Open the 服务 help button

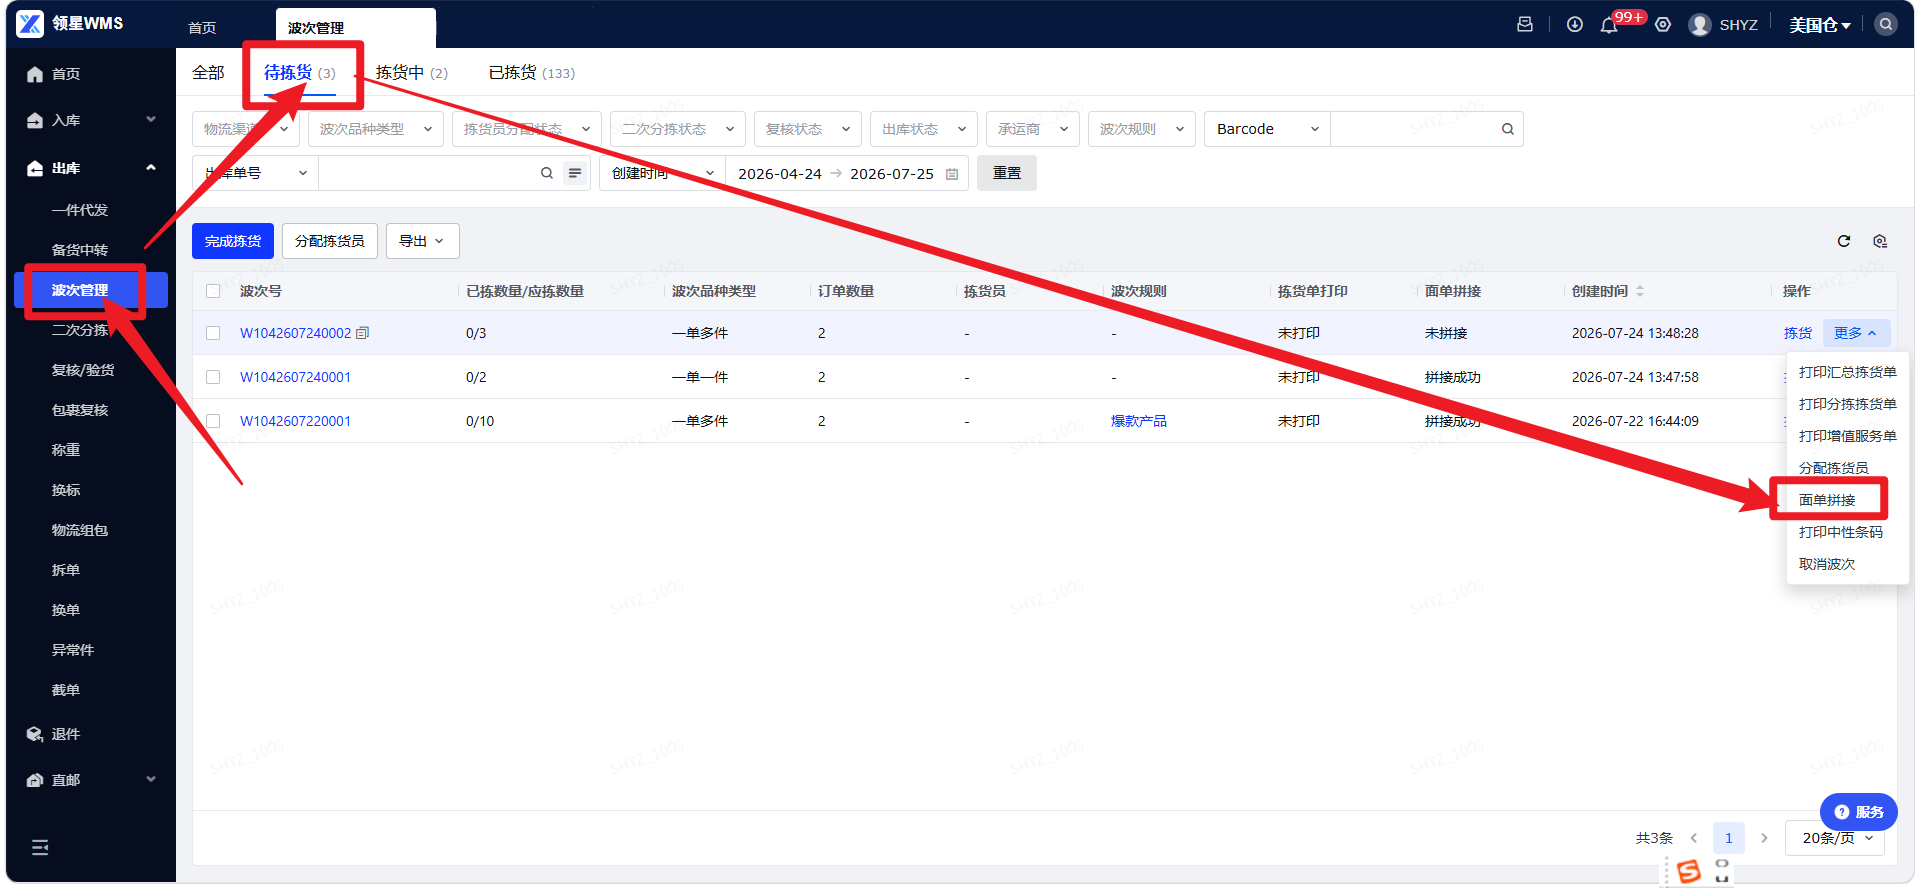tap(1859, 812)
